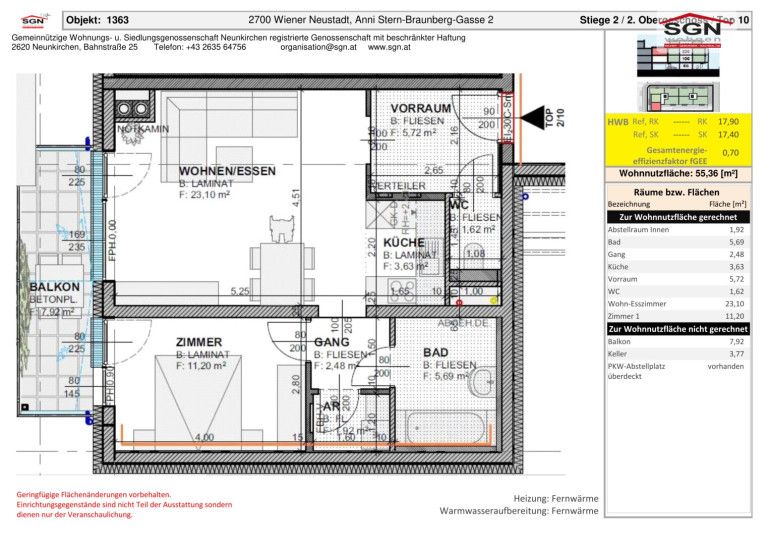Image resolution: width=770 pixels, height=545 pixels.
Task: Click the organisation@sgn.at email address
Action: [x=320, y=47]
